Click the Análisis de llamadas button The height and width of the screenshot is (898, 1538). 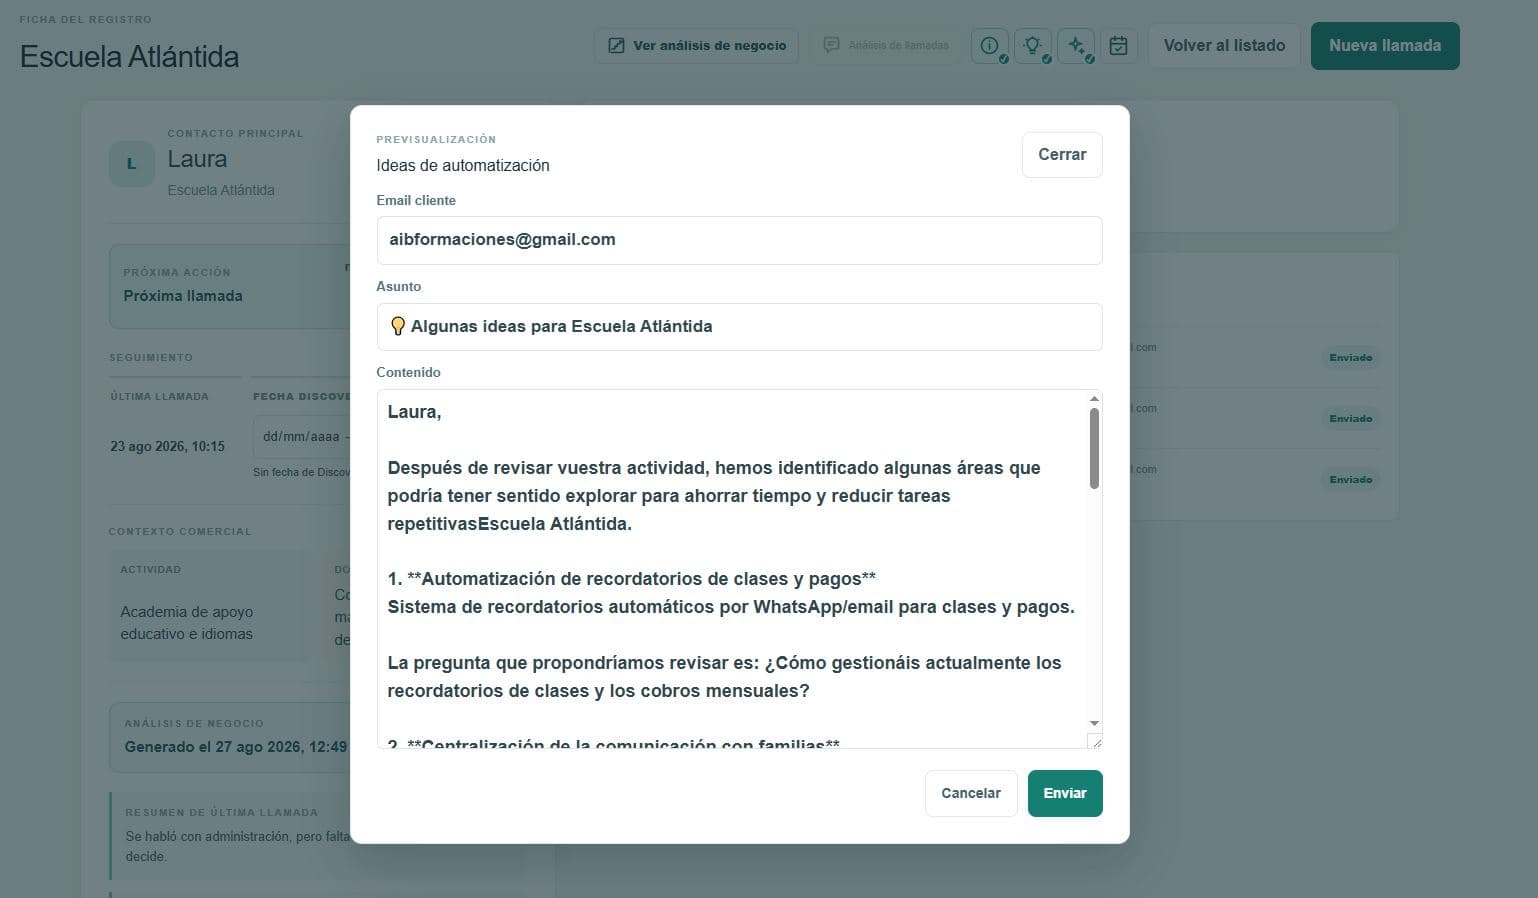885,46
